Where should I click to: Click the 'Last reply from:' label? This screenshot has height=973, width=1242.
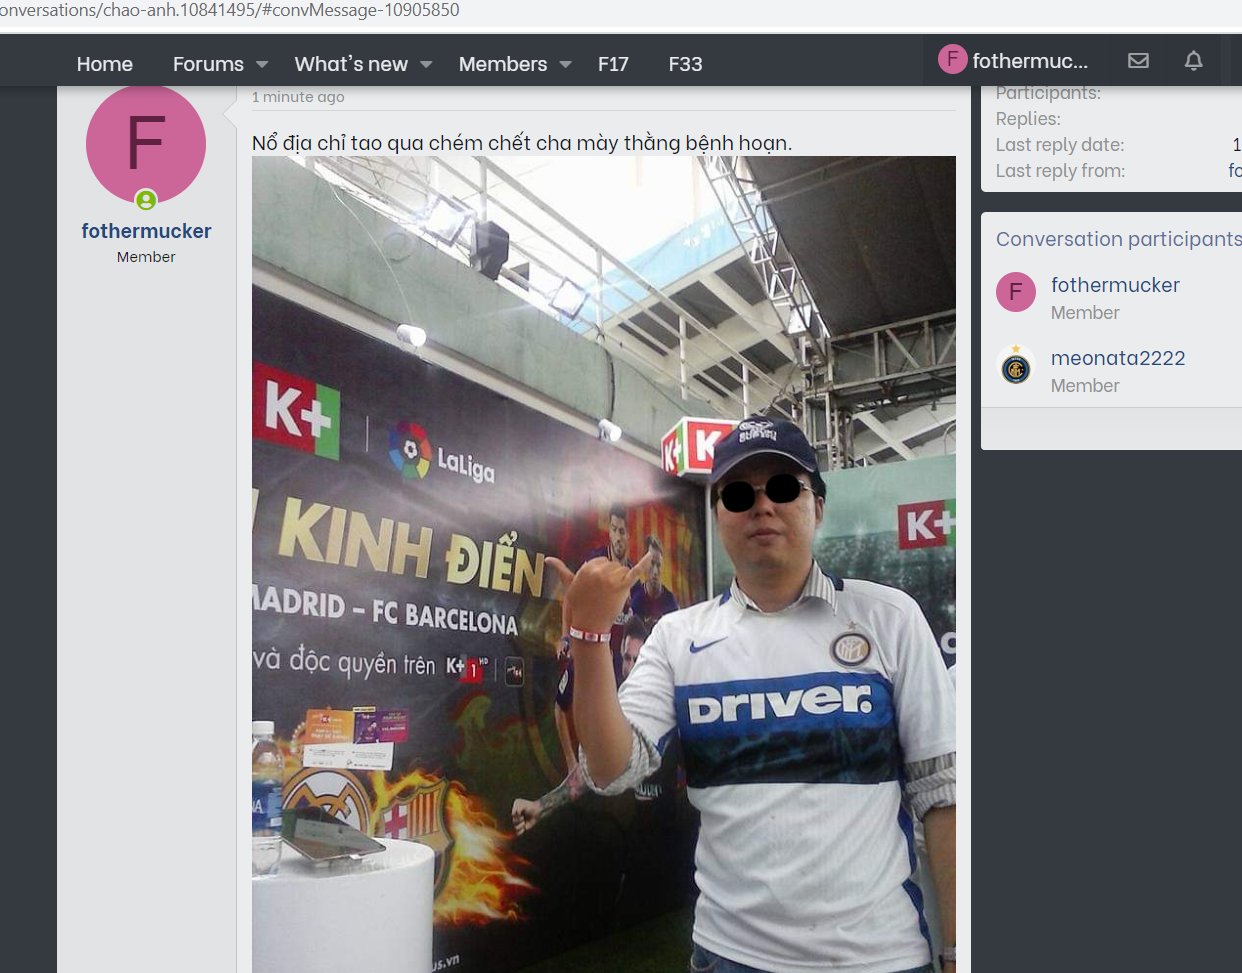coord(1060,171)
